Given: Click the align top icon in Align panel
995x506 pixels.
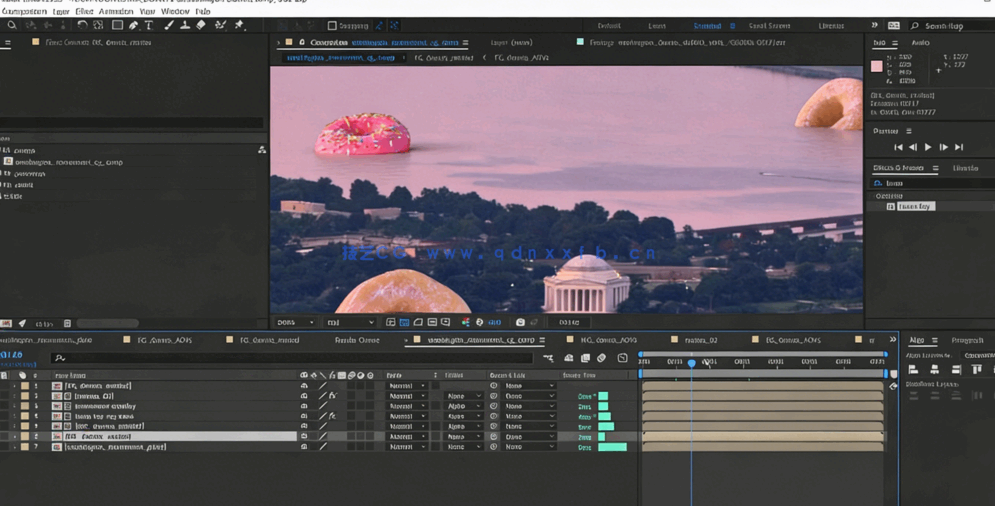Looking at the screenshot, I should (977, 370).
